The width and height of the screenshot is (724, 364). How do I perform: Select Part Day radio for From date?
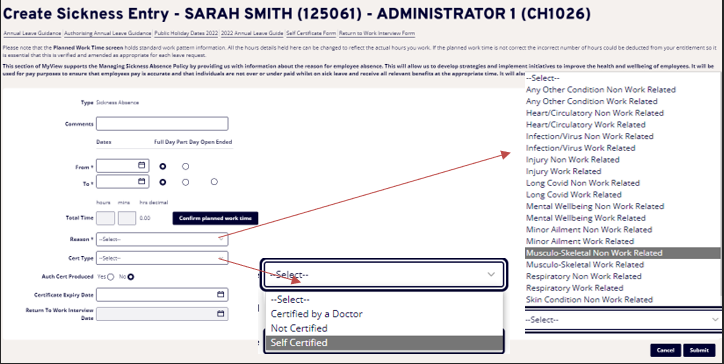click(x=185, y=166)
